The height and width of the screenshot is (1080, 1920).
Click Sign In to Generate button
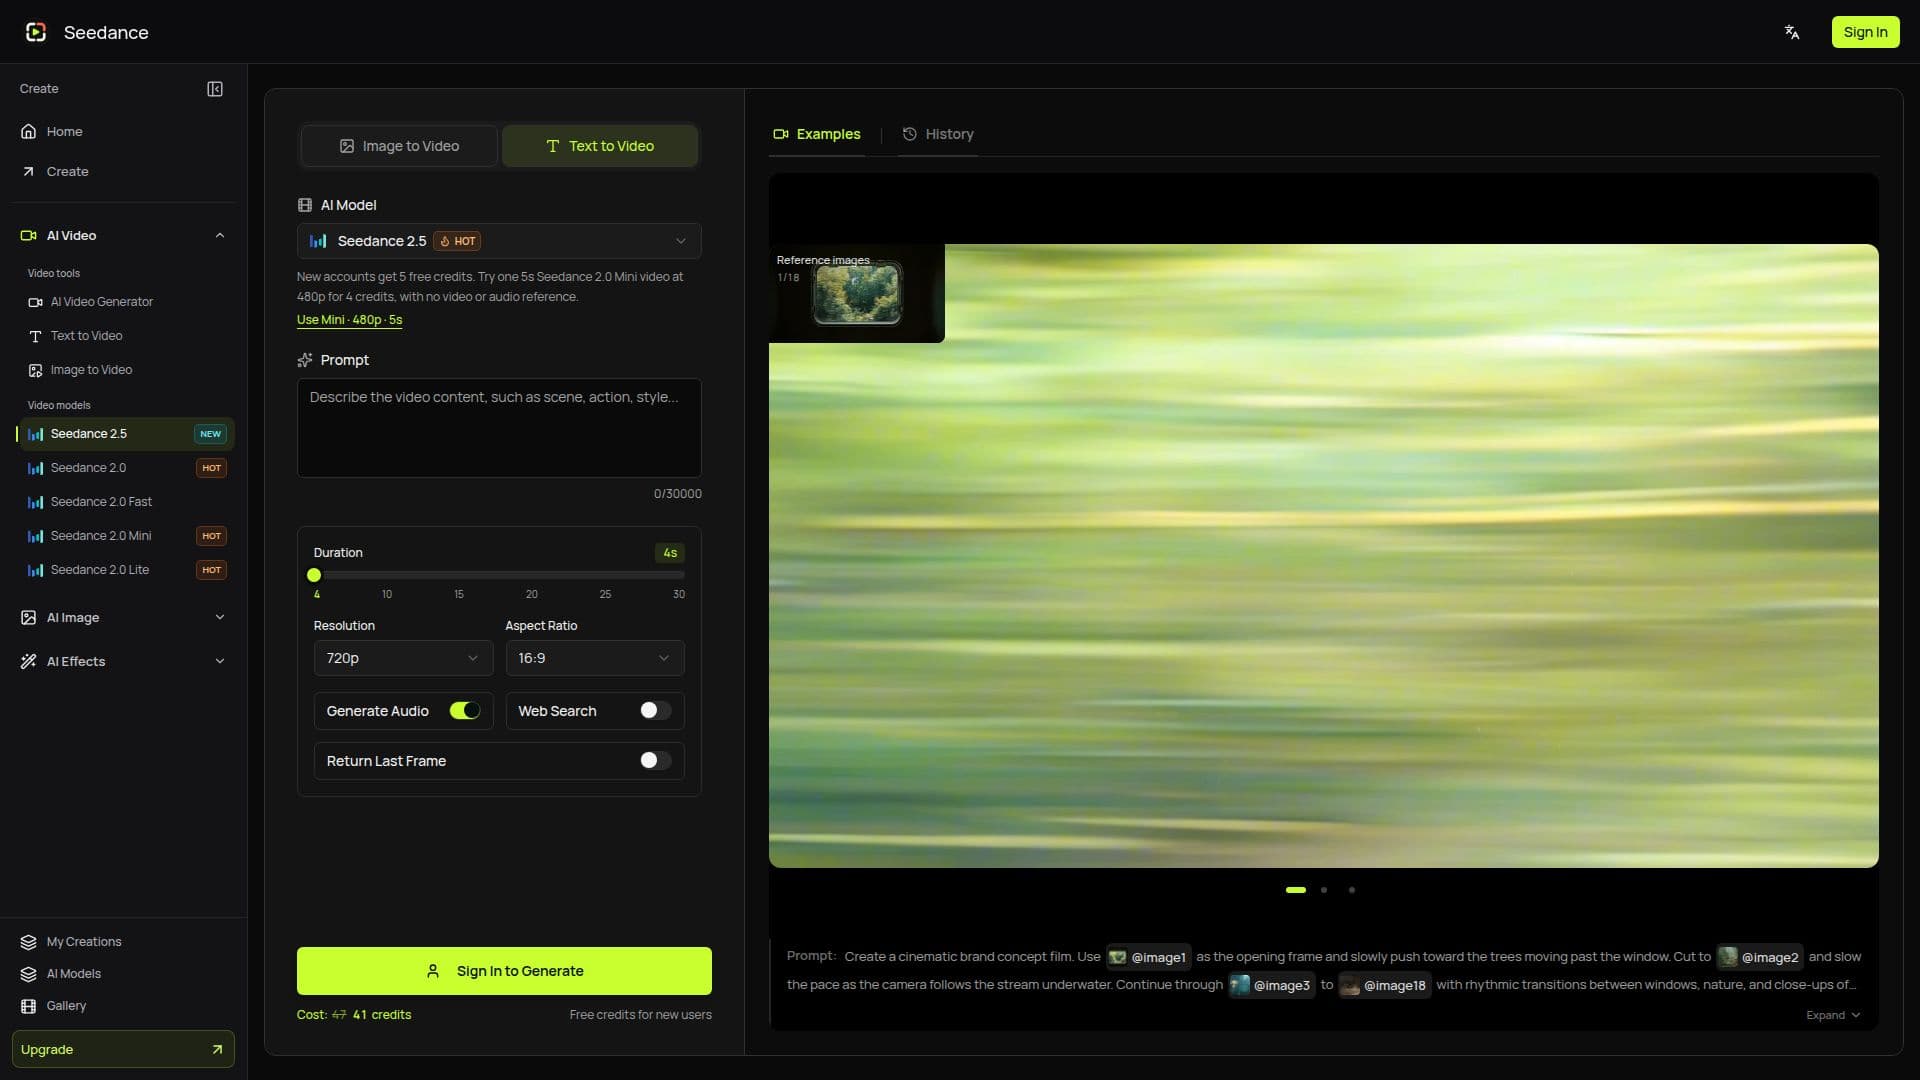pyautogui.click(x=504, y=971)
